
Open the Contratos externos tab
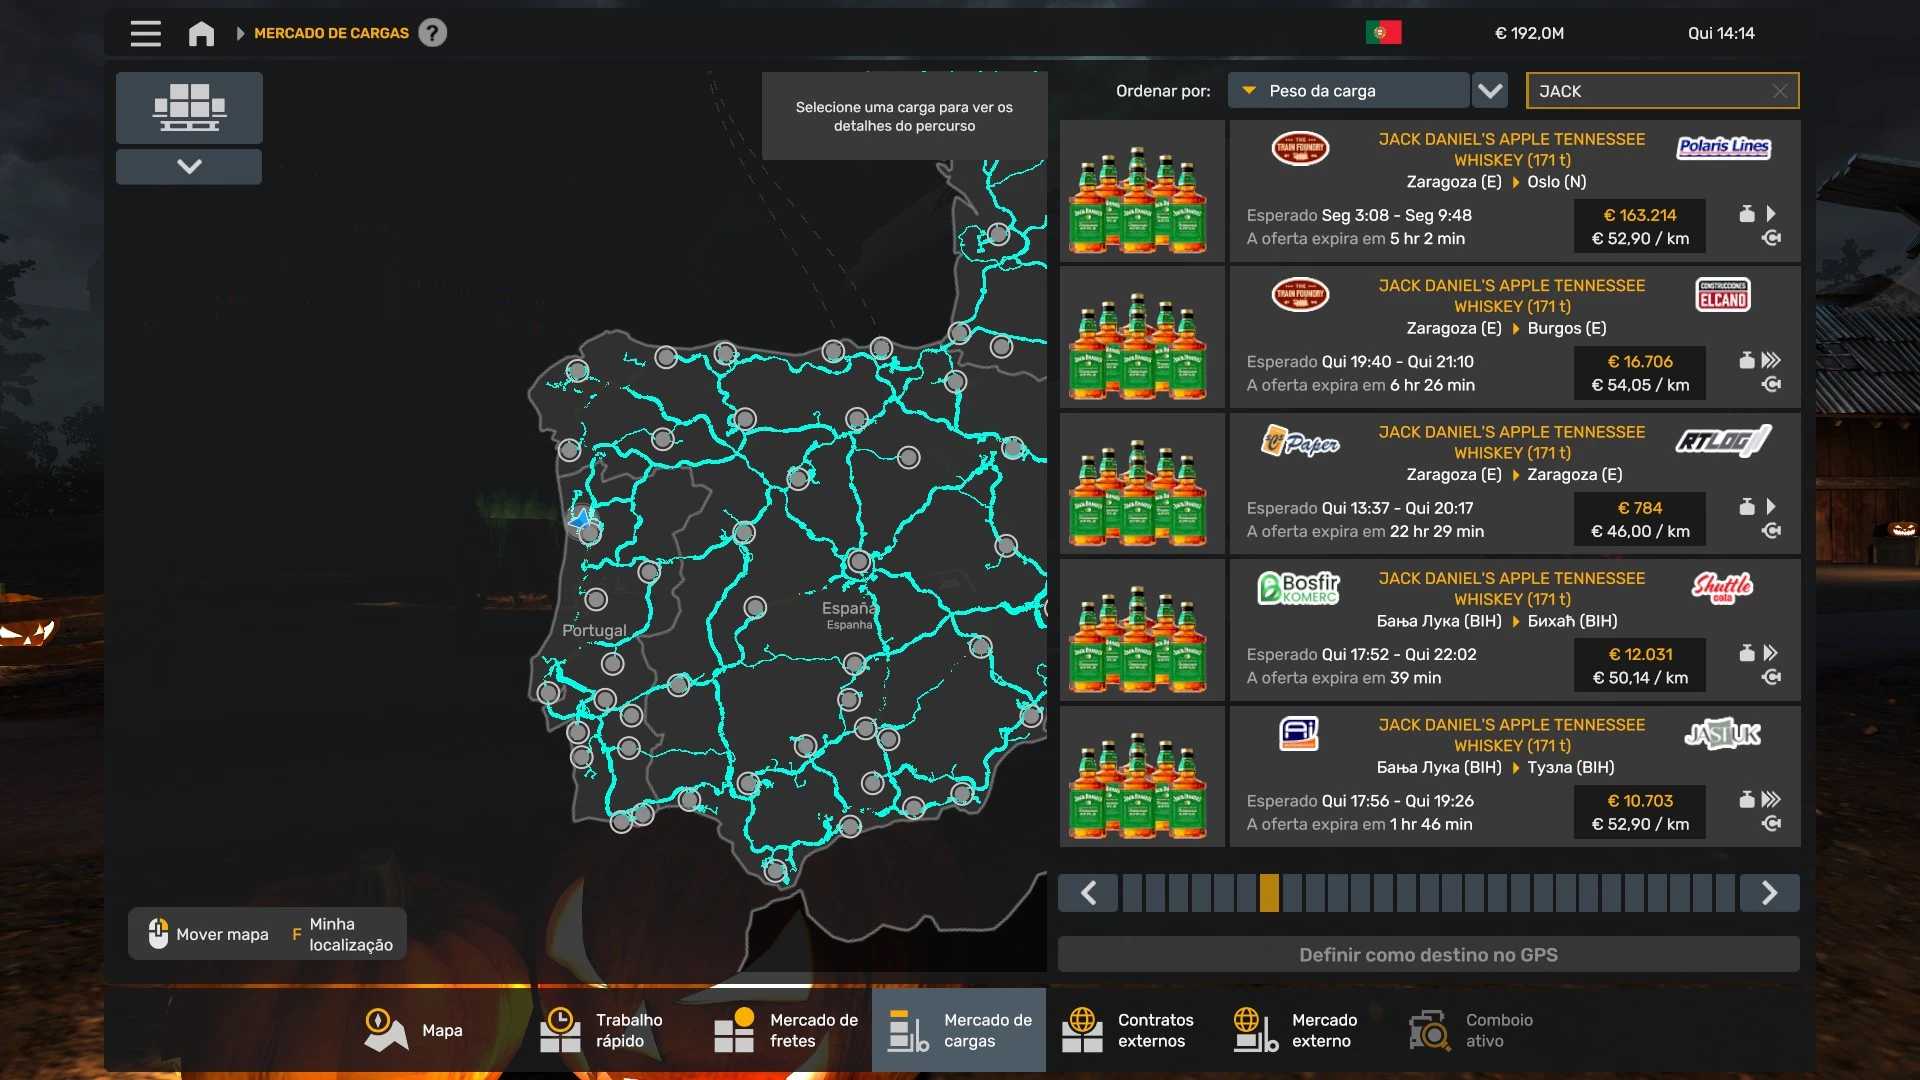point(1129,1030)
